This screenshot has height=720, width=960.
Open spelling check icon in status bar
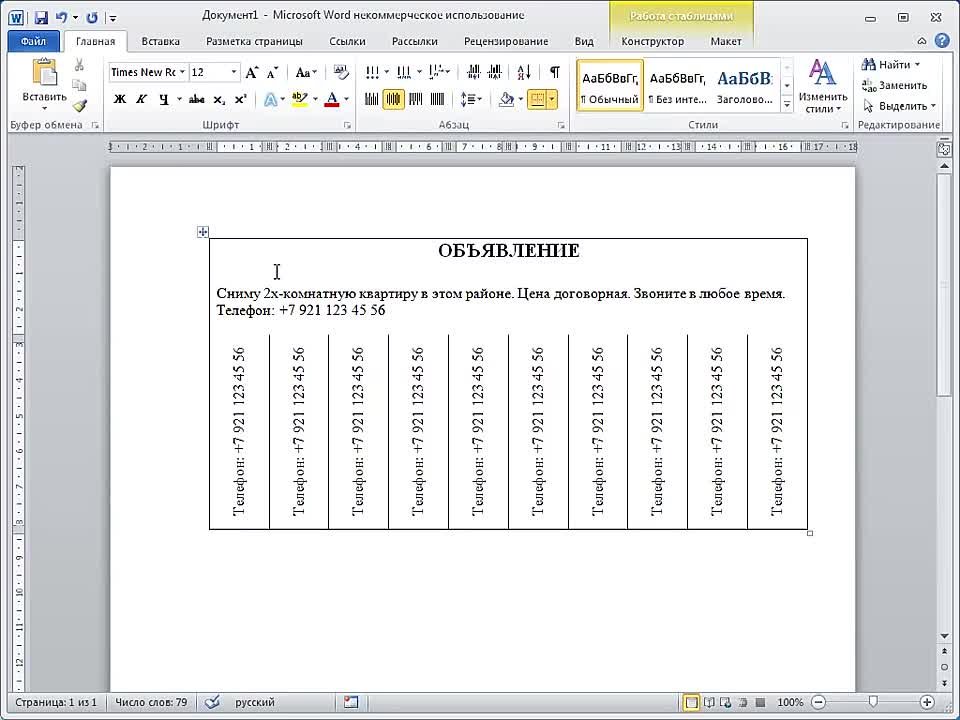click(x=212, y=702)
